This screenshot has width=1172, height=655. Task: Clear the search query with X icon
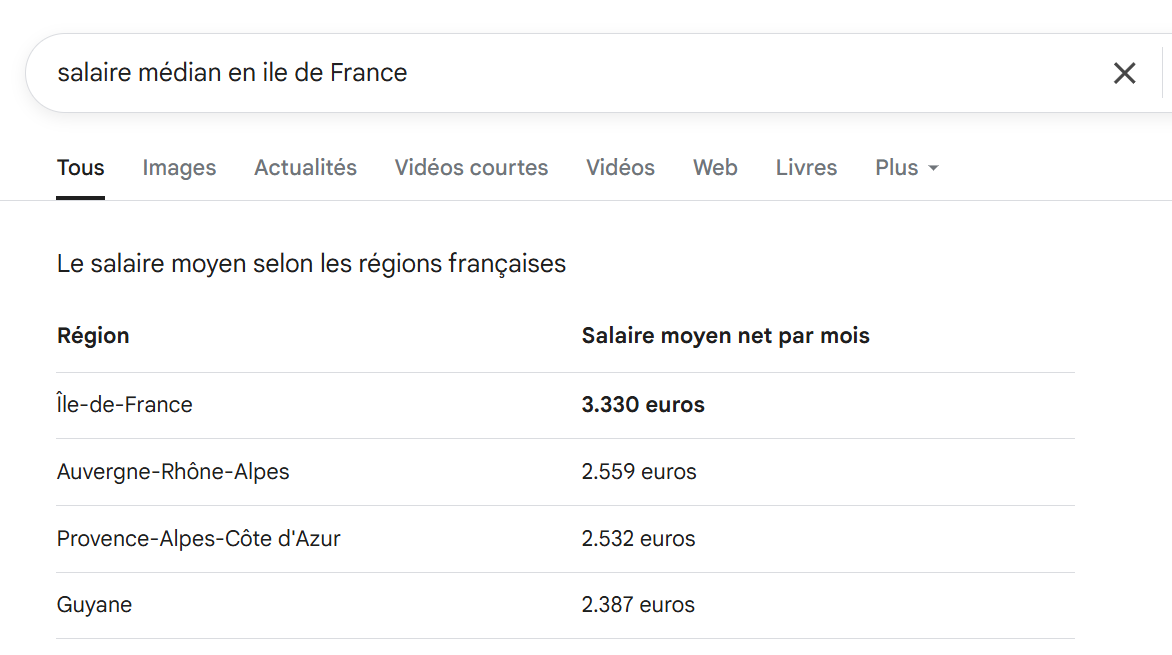click(x=1124, y=73)
